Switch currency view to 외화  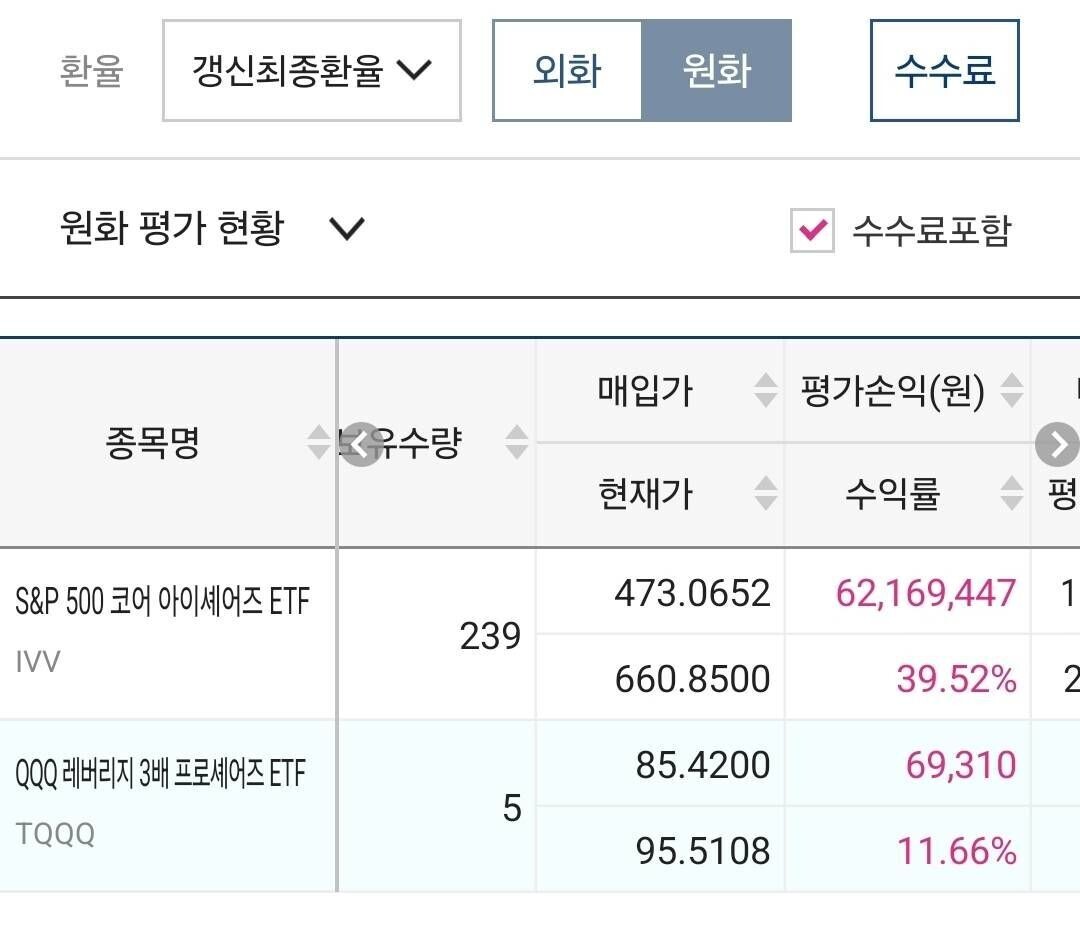(567, 70)
